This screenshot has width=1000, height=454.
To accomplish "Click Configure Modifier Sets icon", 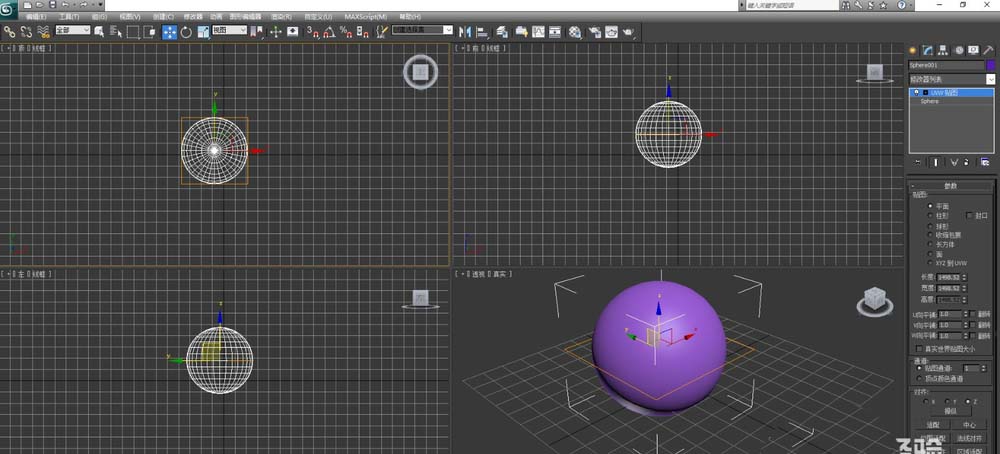I will [985, 162].
